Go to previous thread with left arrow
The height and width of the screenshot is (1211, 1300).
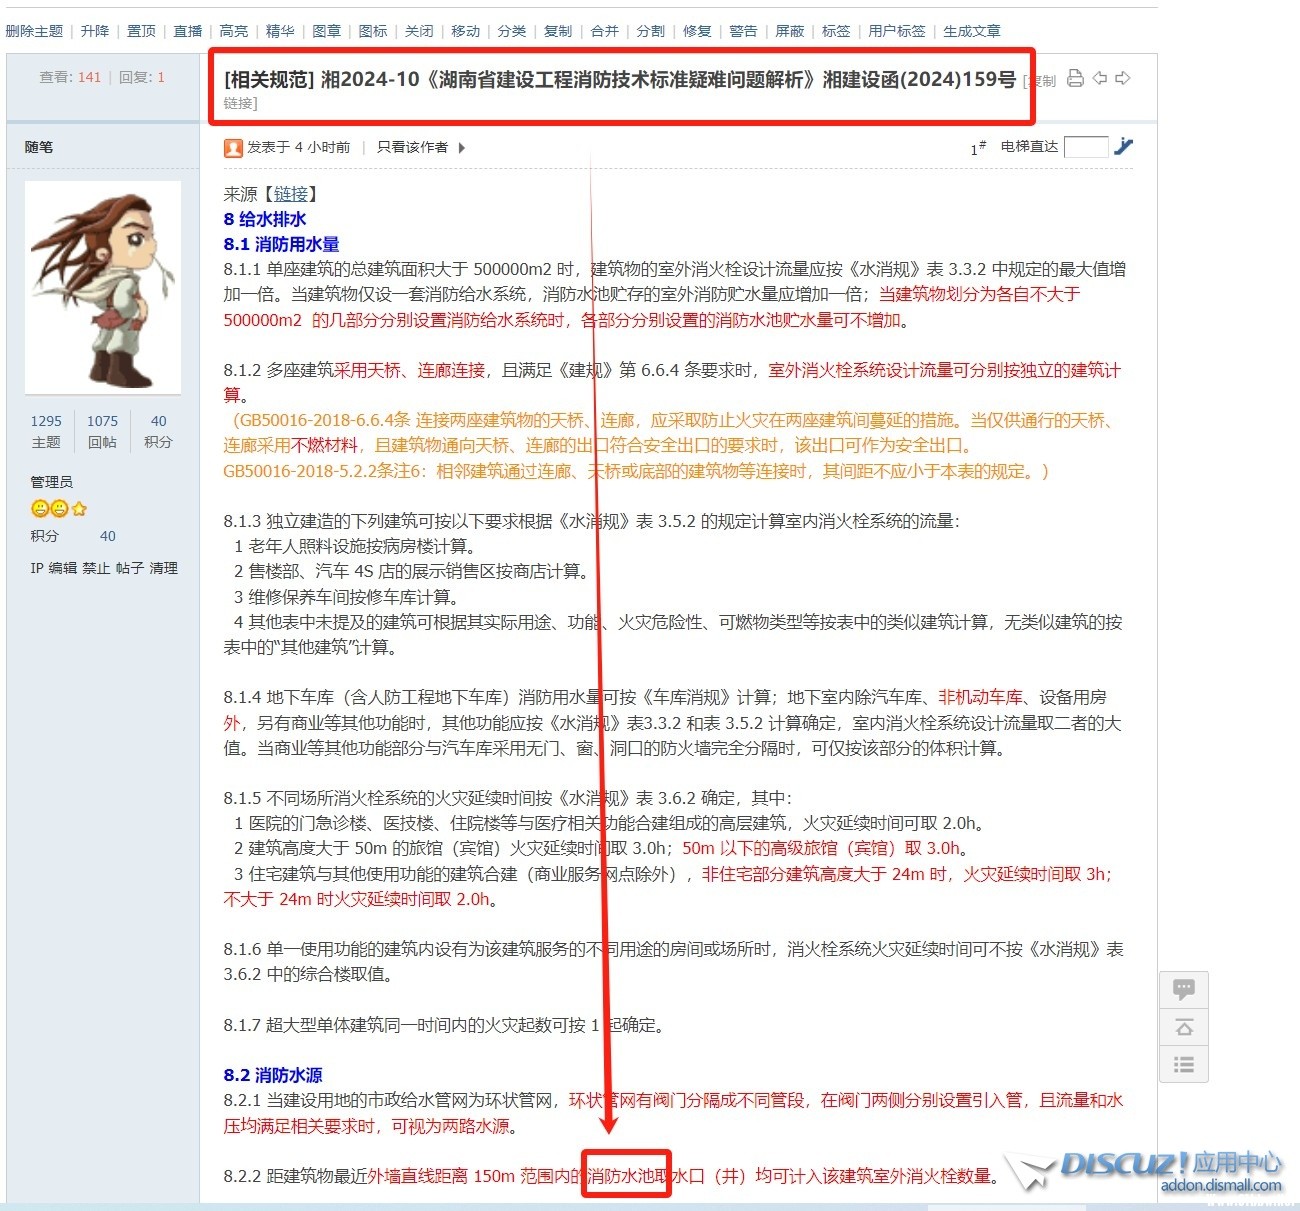pyautogui.click(x=1100, y=78)
